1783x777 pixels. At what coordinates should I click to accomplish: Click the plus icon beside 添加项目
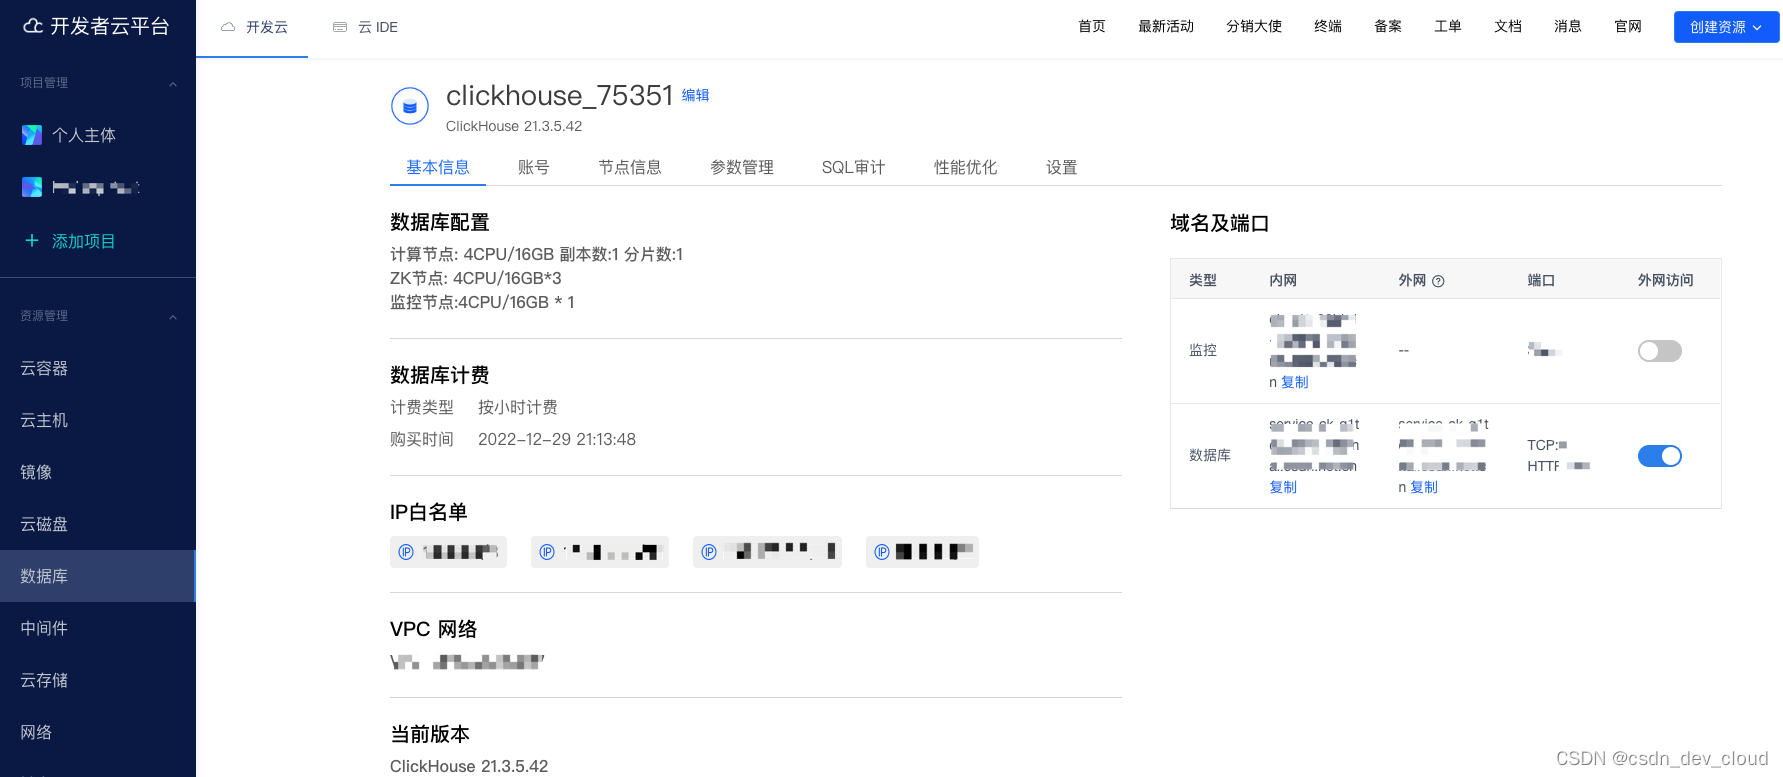click(x=32, y=241)
